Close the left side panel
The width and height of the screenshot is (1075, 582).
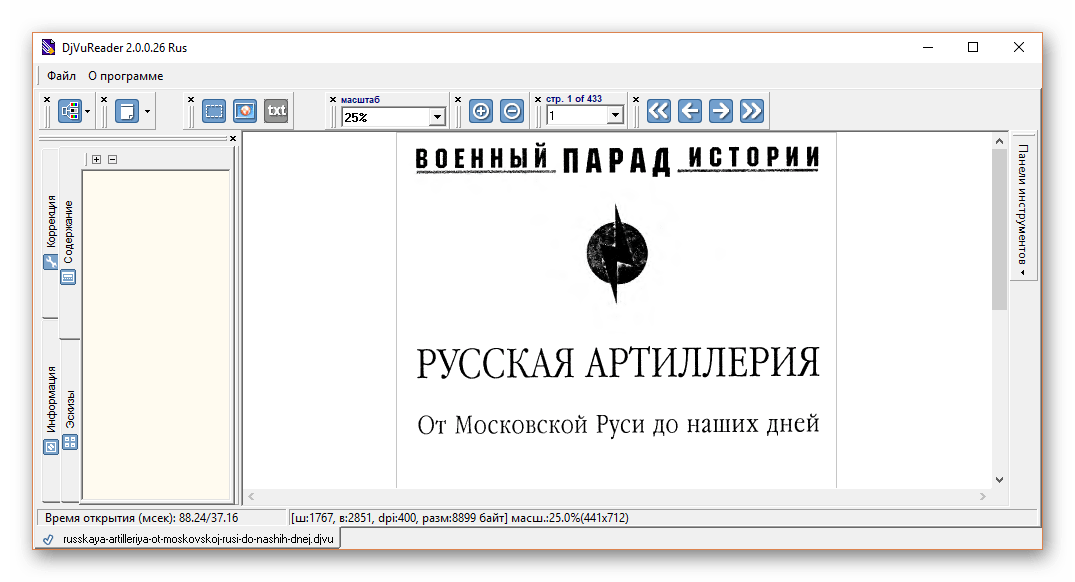coord(233,139)
